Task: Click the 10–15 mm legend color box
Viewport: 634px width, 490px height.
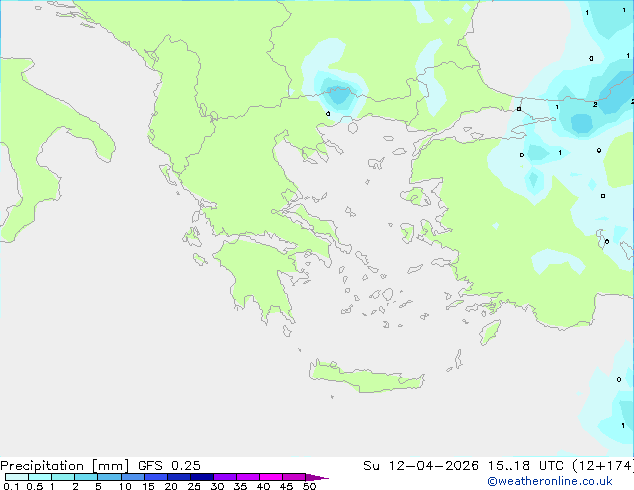Action: coord(132,477)
